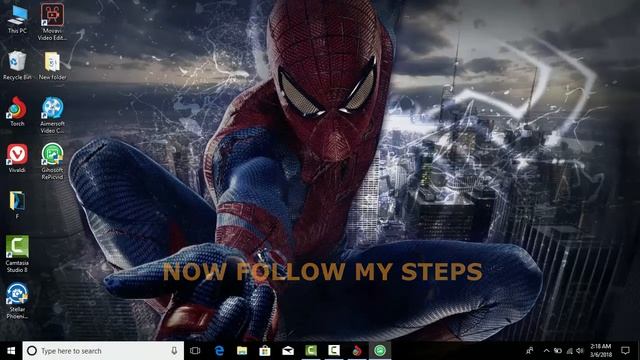Open the Recycle Bin
This screenshot has height=360, width=640.
pos(17,65)
